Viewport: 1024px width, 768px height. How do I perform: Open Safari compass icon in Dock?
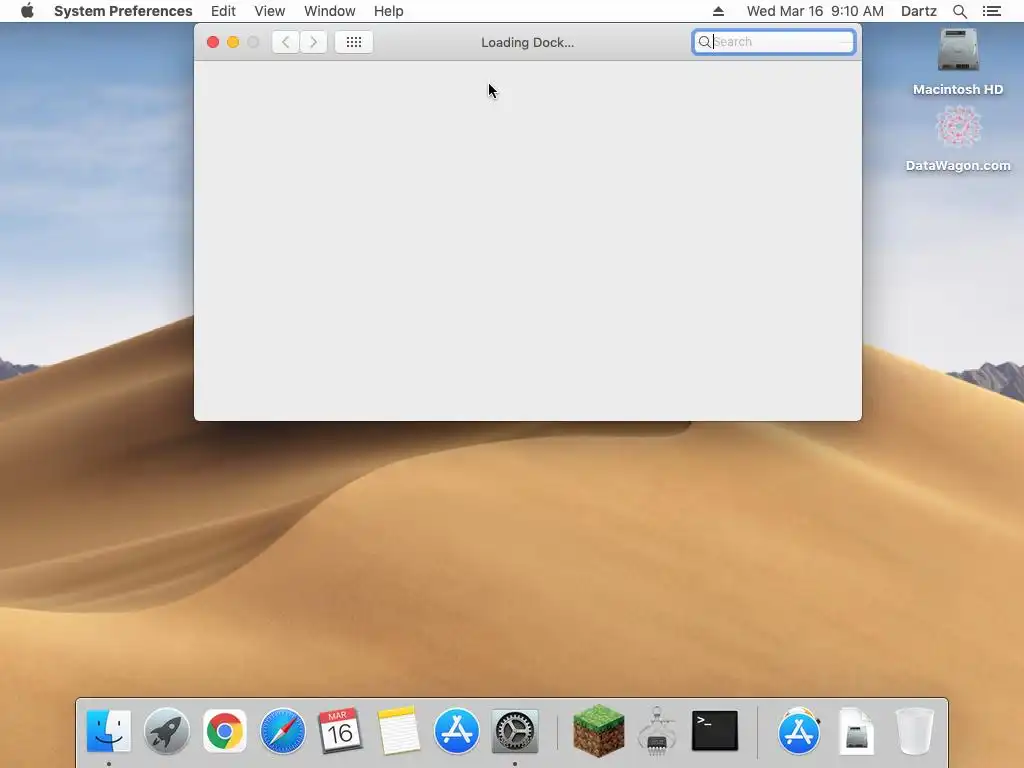click(282, 731)
